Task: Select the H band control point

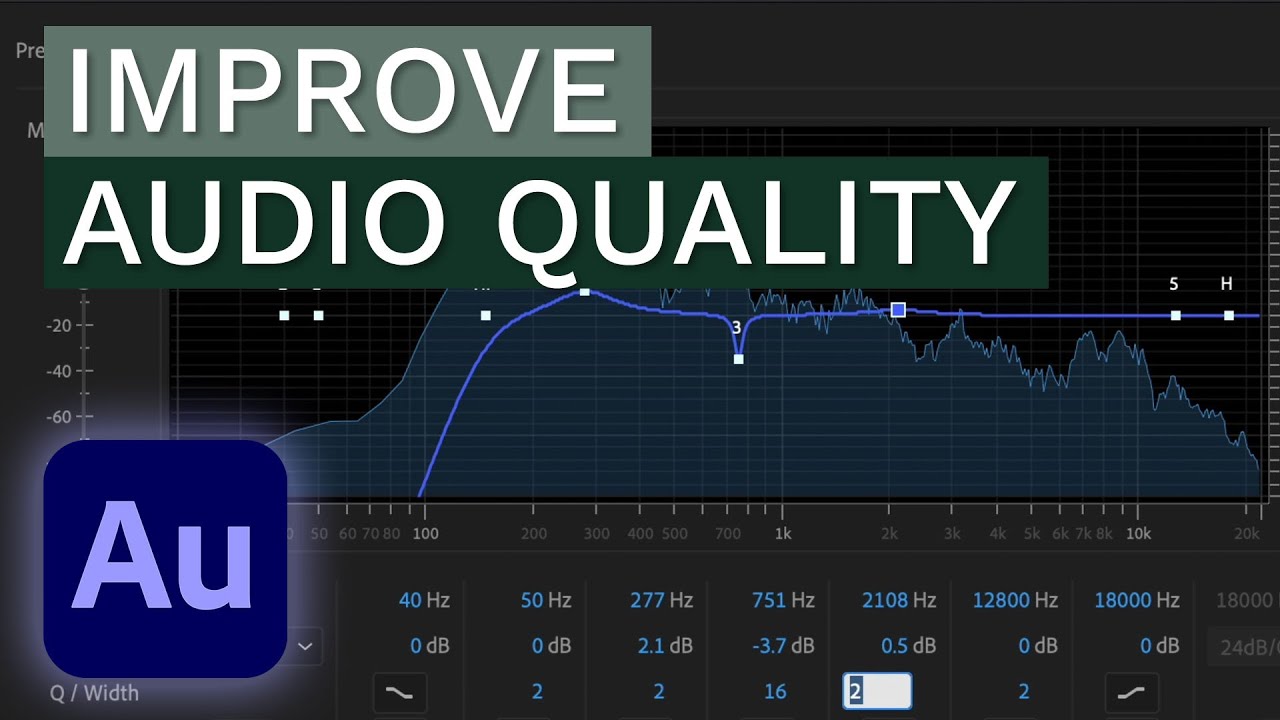Action: [1228, 315]
